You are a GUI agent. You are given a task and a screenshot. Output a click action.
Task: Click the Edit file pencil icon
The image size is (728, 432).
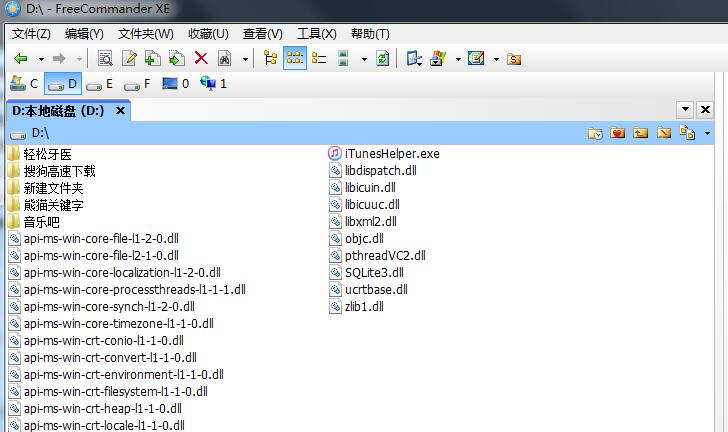coord(129,59)
